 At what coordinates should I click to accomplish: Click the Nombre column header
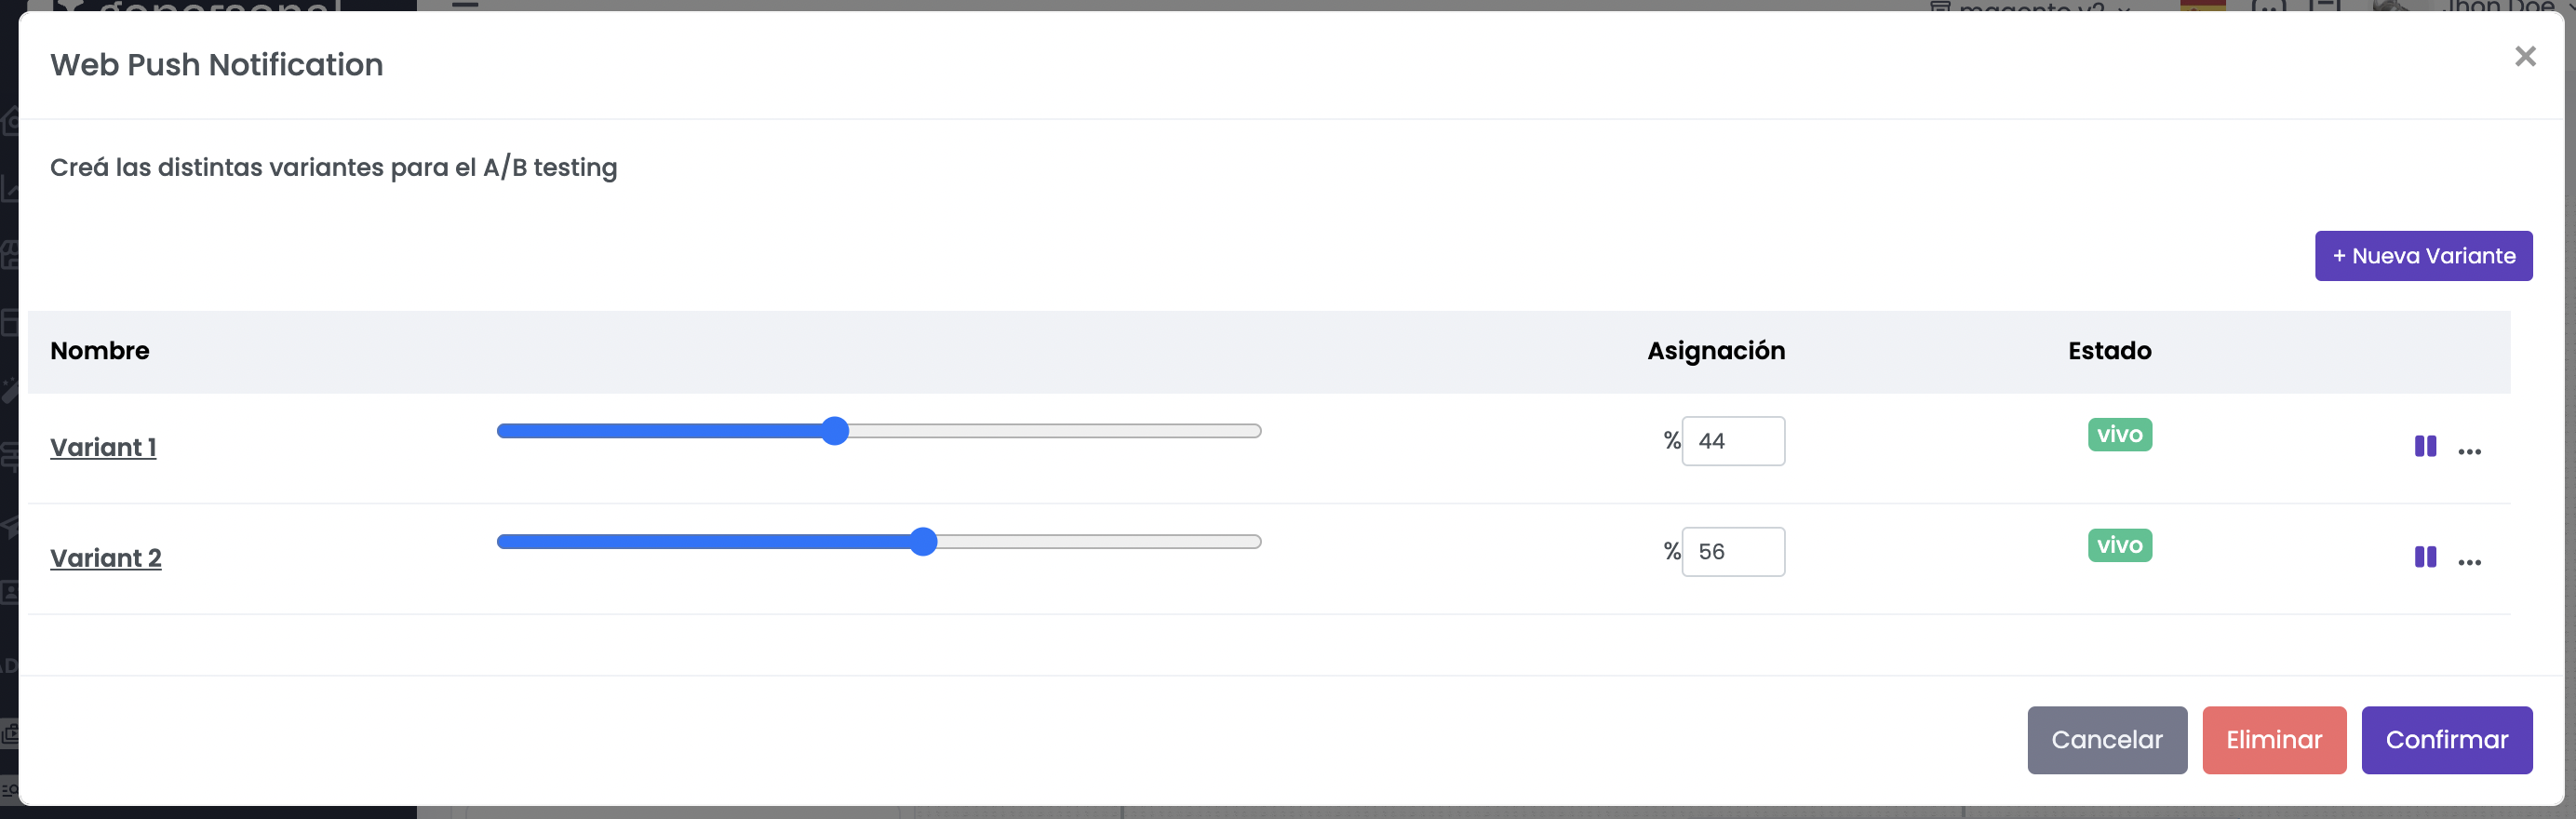coord(100,351)
